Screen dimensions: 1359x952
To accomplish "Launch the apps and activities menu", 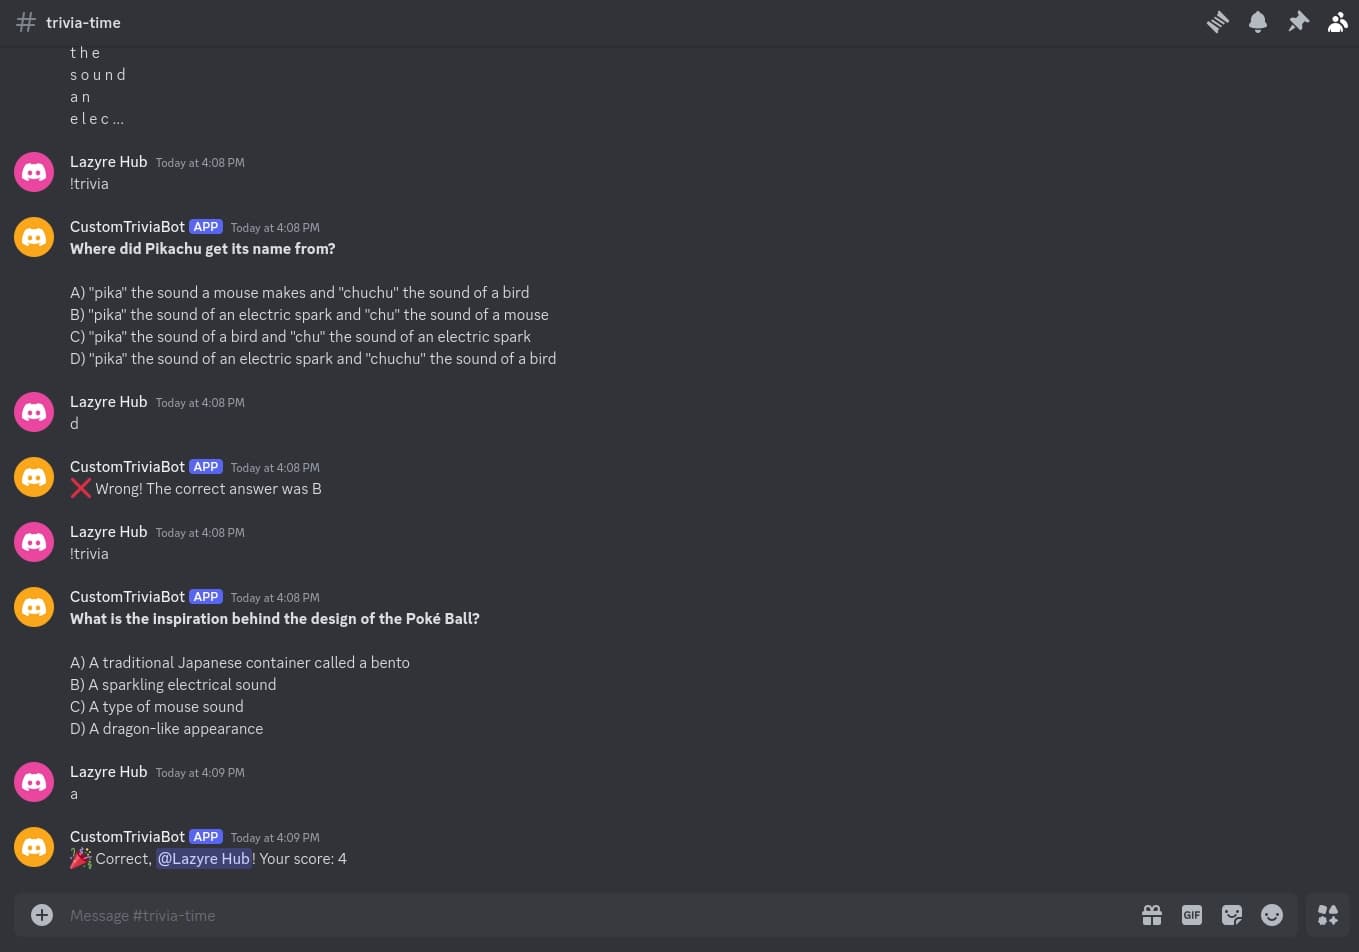I will pos(1328,915).
